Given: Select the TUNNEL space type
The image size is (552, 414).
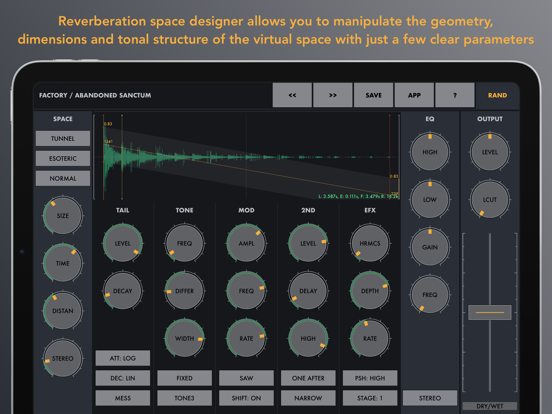Looking at the screenshot, I should point(63,138).
